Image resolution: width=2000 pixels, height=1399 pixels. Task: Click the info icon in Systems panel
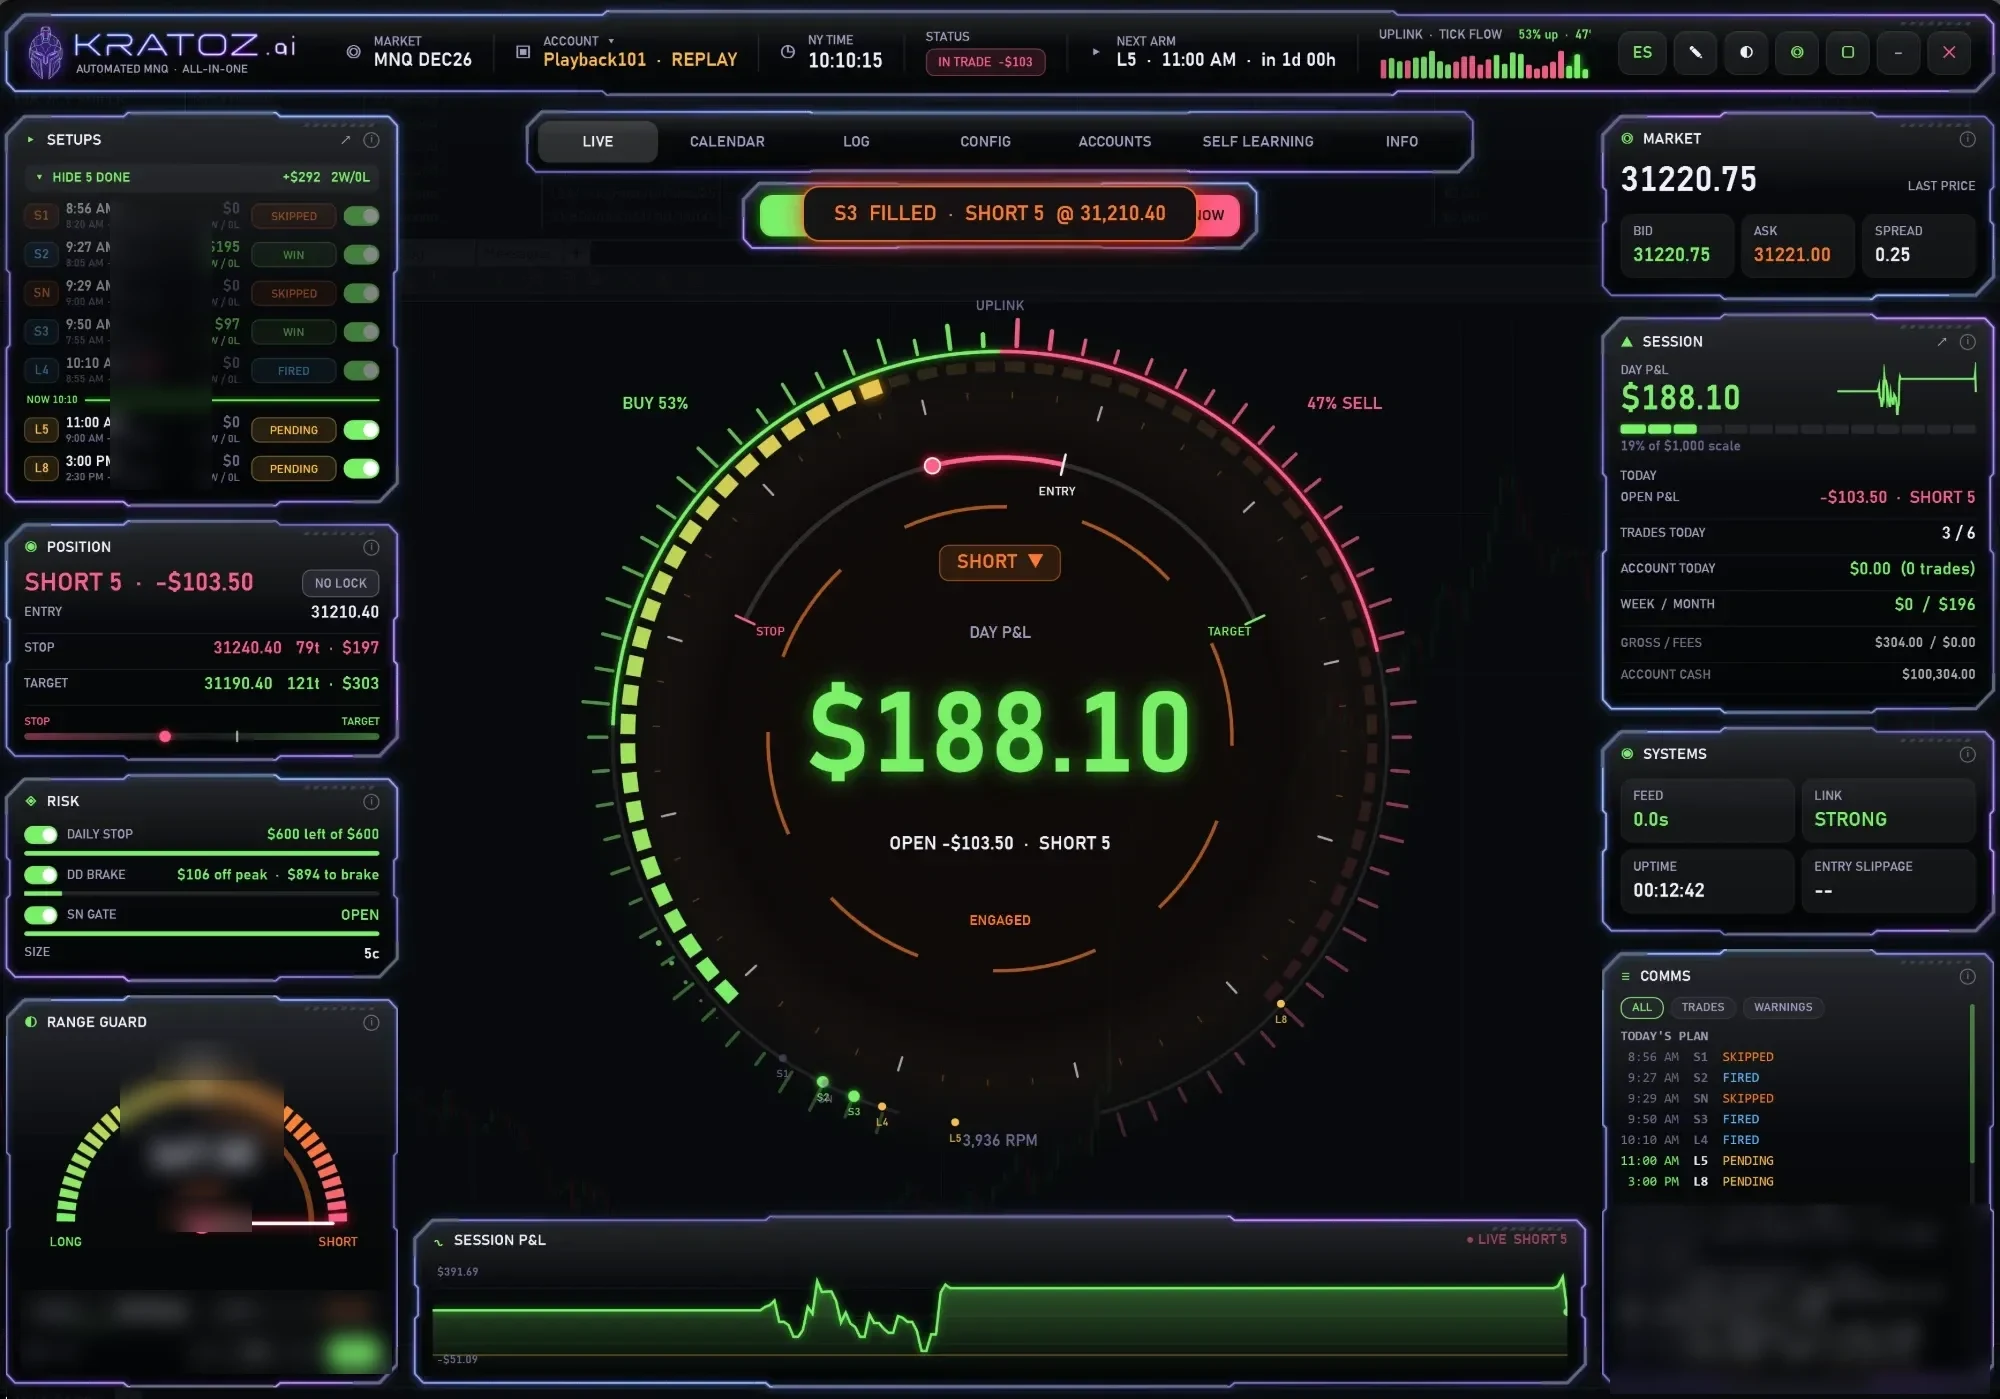click(x=1967, y=754)
